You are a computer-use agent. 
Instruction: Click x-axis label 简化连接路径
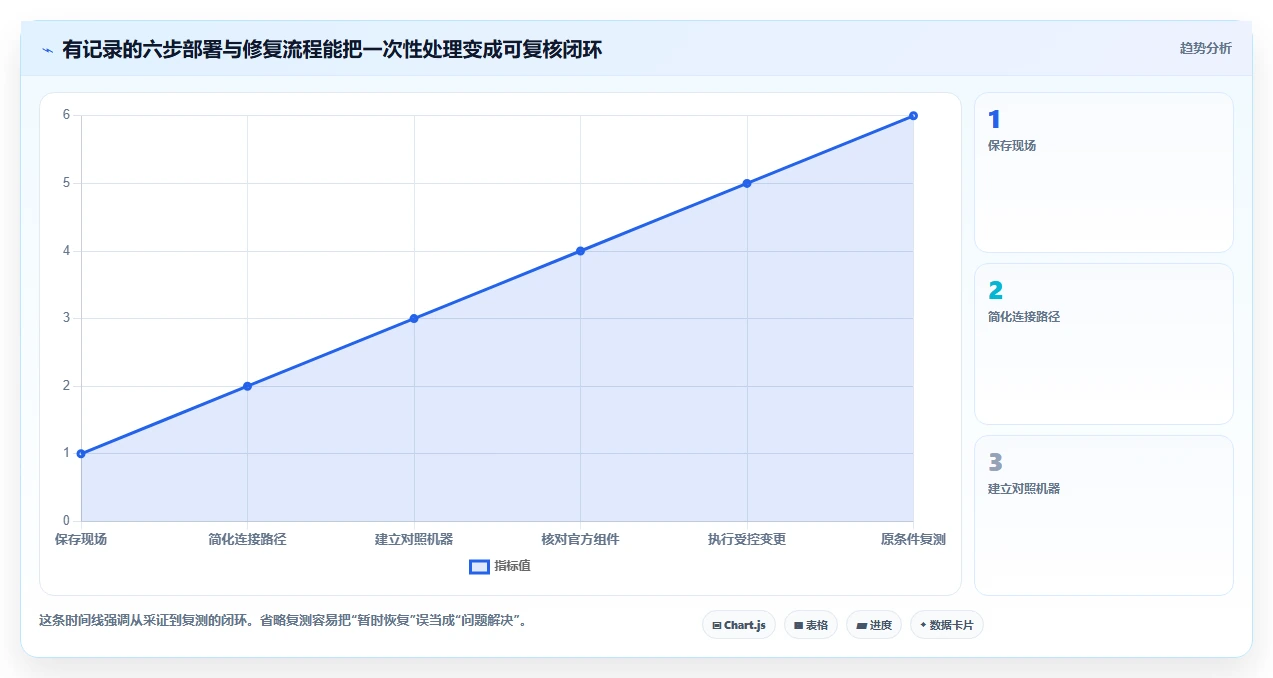pos(247,539)
